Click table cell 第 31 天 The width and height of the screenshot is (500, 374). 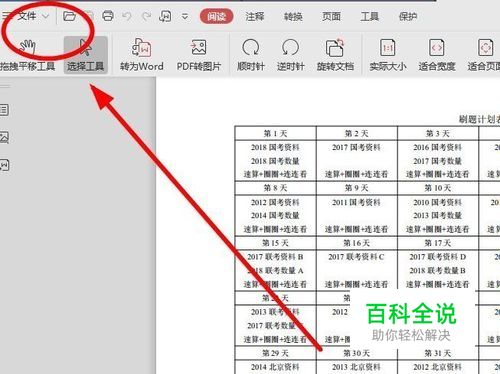(438, 353)
